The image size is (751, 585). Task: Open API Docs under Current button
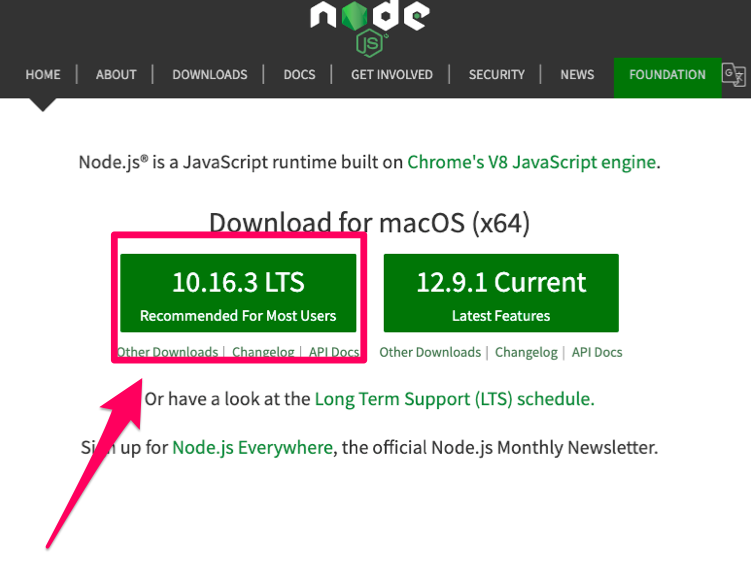point(597,352)
